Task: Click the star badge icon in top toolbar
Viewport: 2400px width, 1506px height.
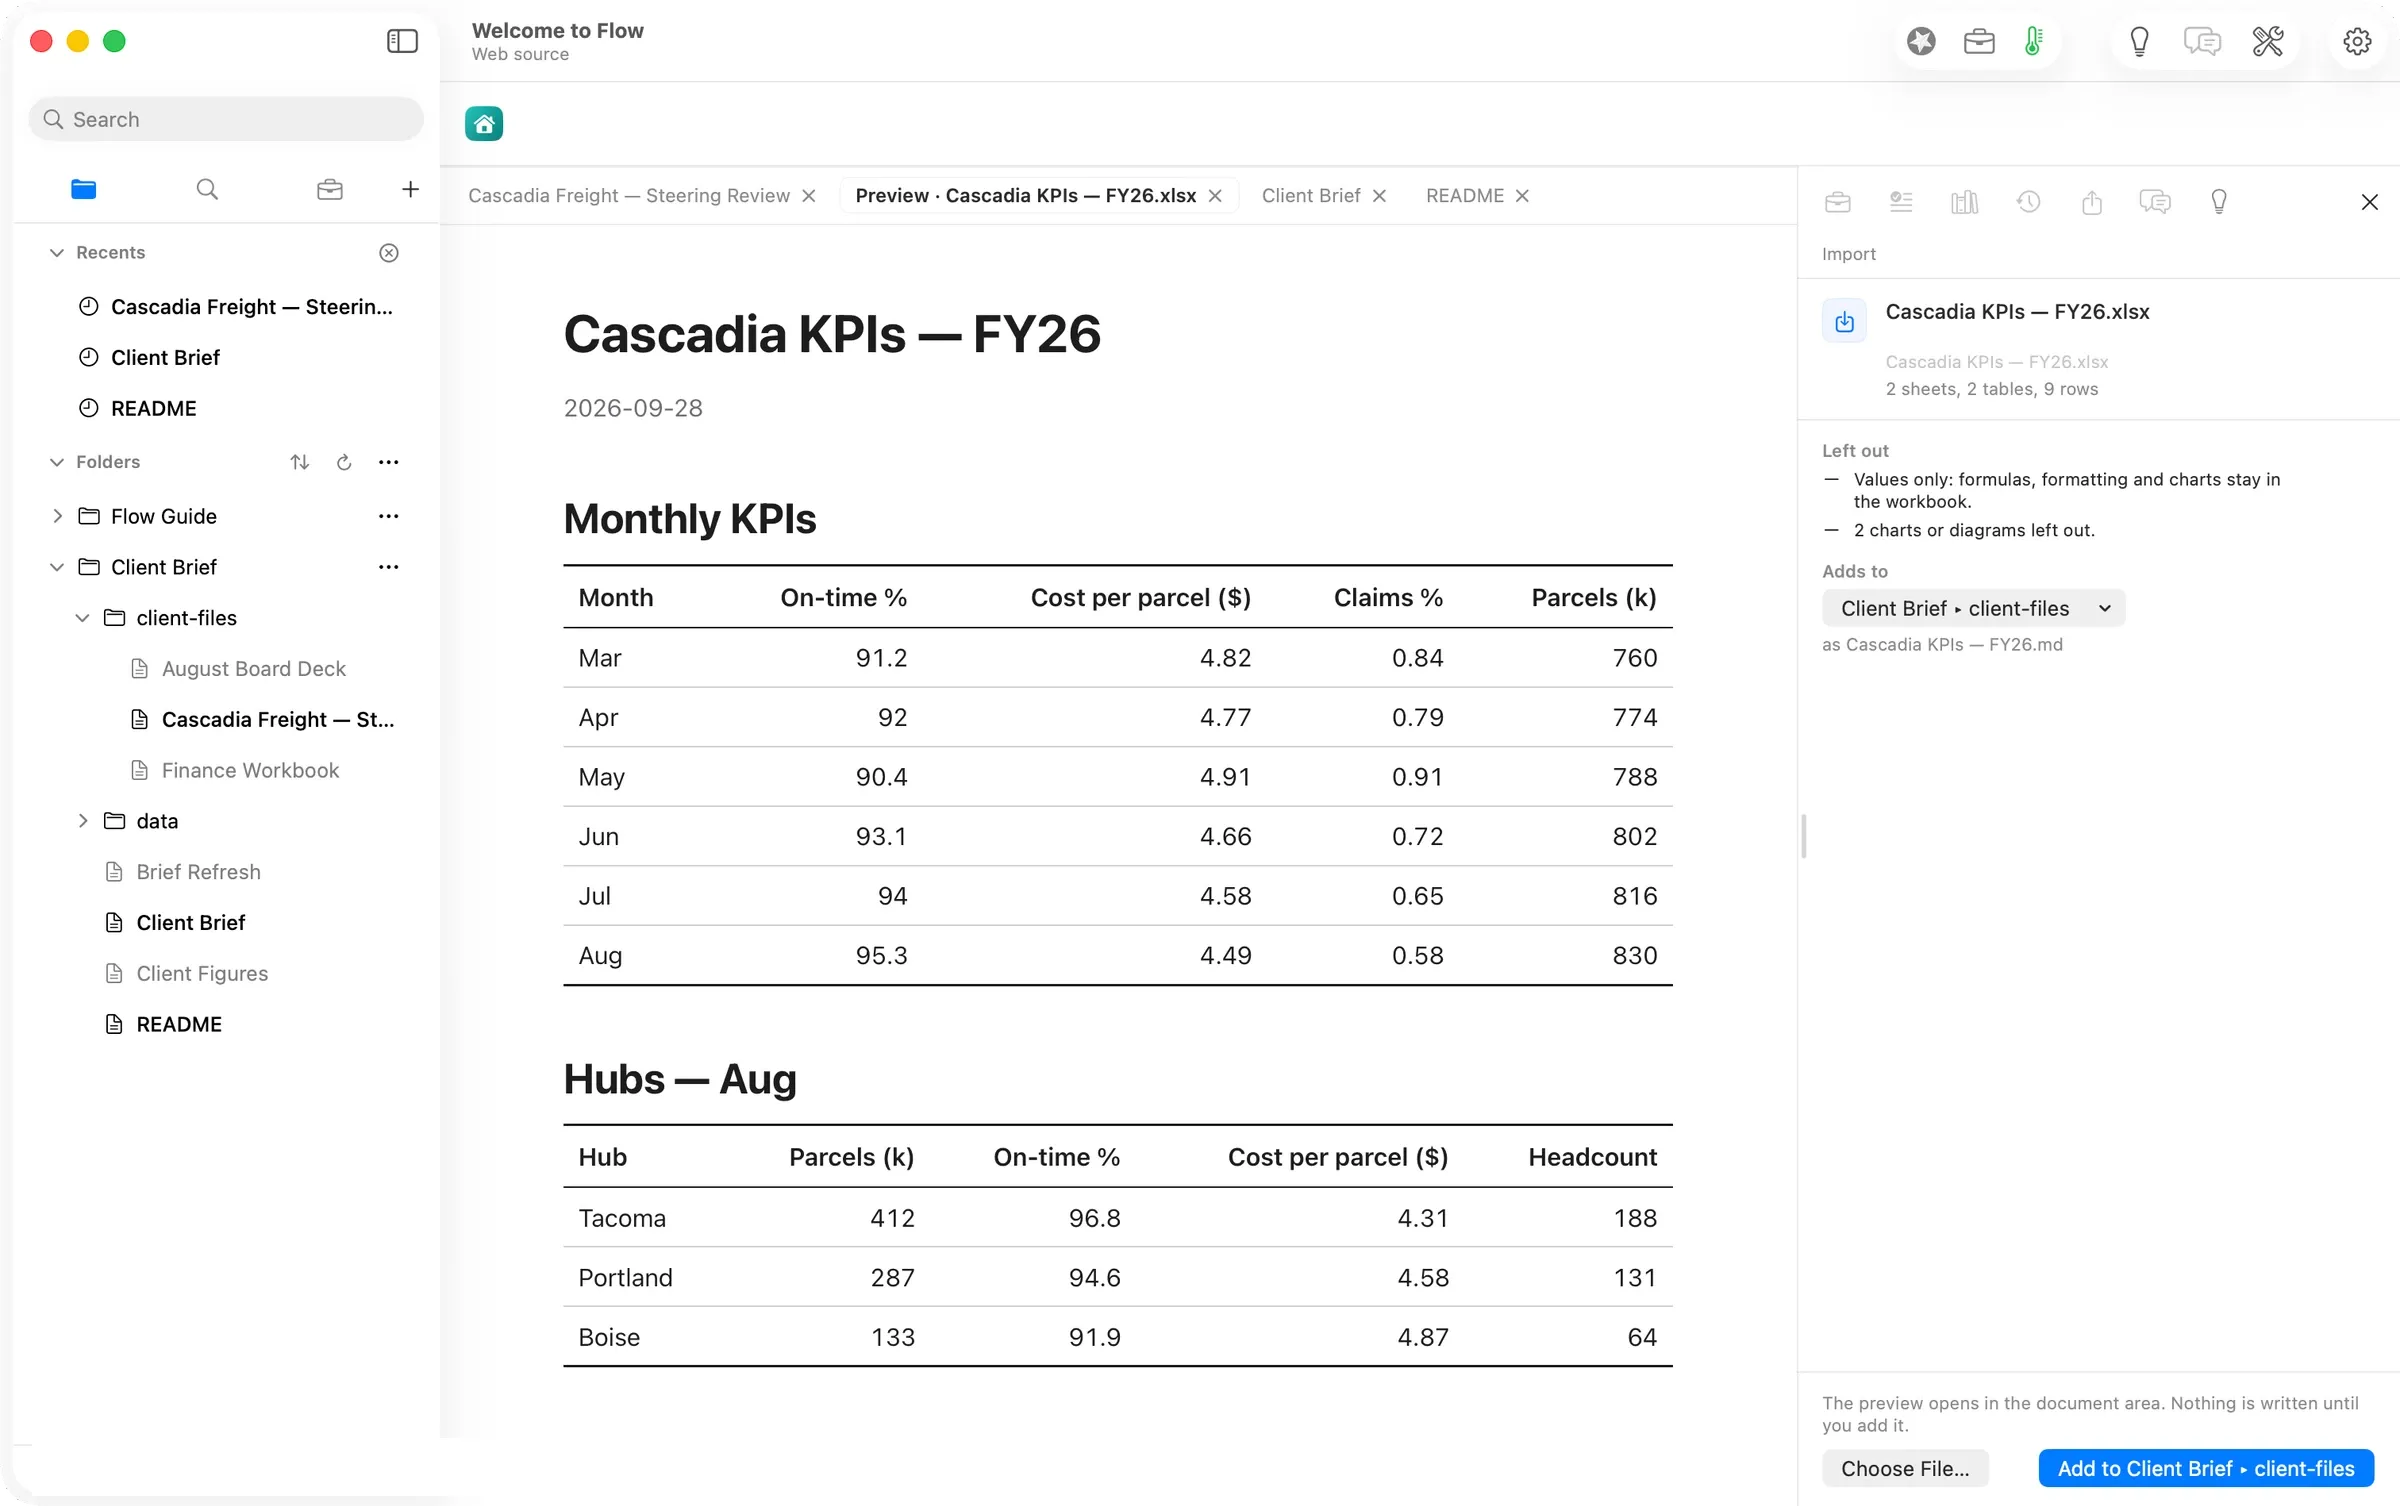Action: pos(1921,41)
